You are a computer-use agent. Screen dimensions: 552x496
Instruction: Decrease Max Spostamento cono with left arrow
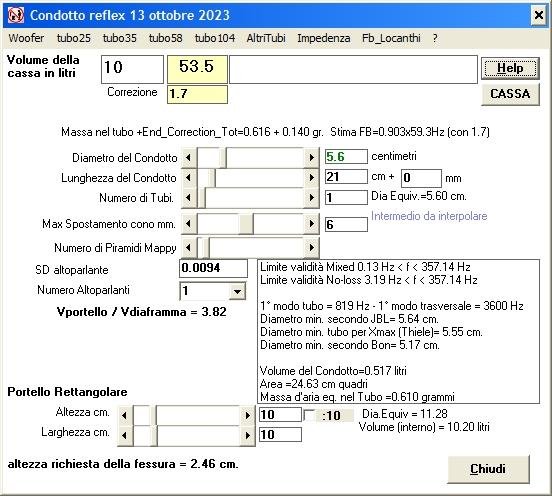189,224
